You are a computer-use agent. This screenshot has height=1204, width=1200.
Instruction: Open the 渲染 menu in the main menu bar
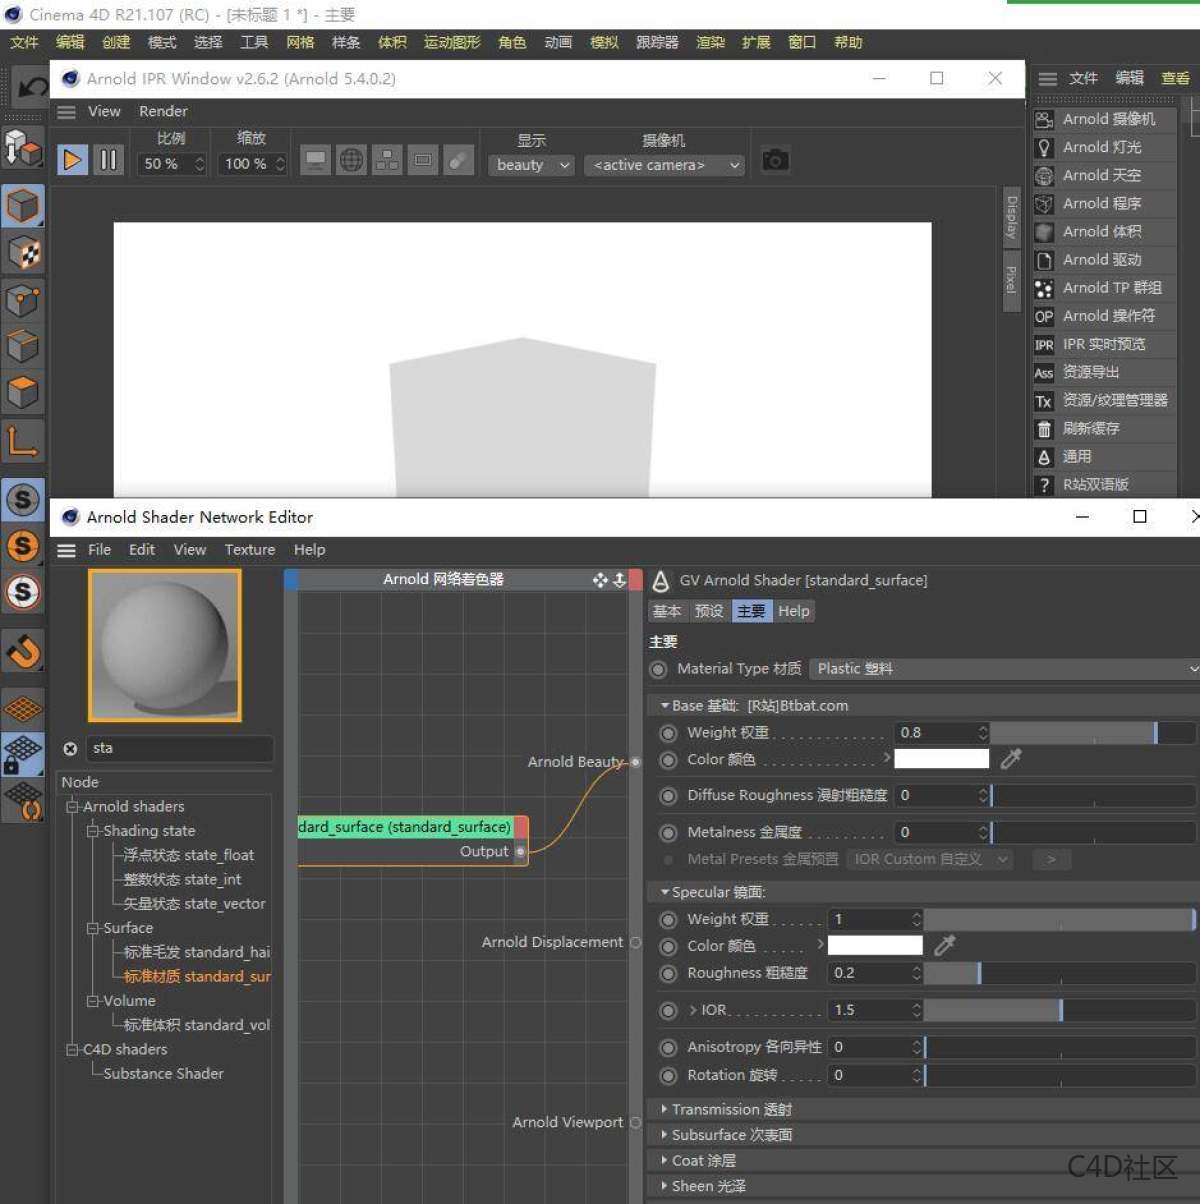click(710, 42)
